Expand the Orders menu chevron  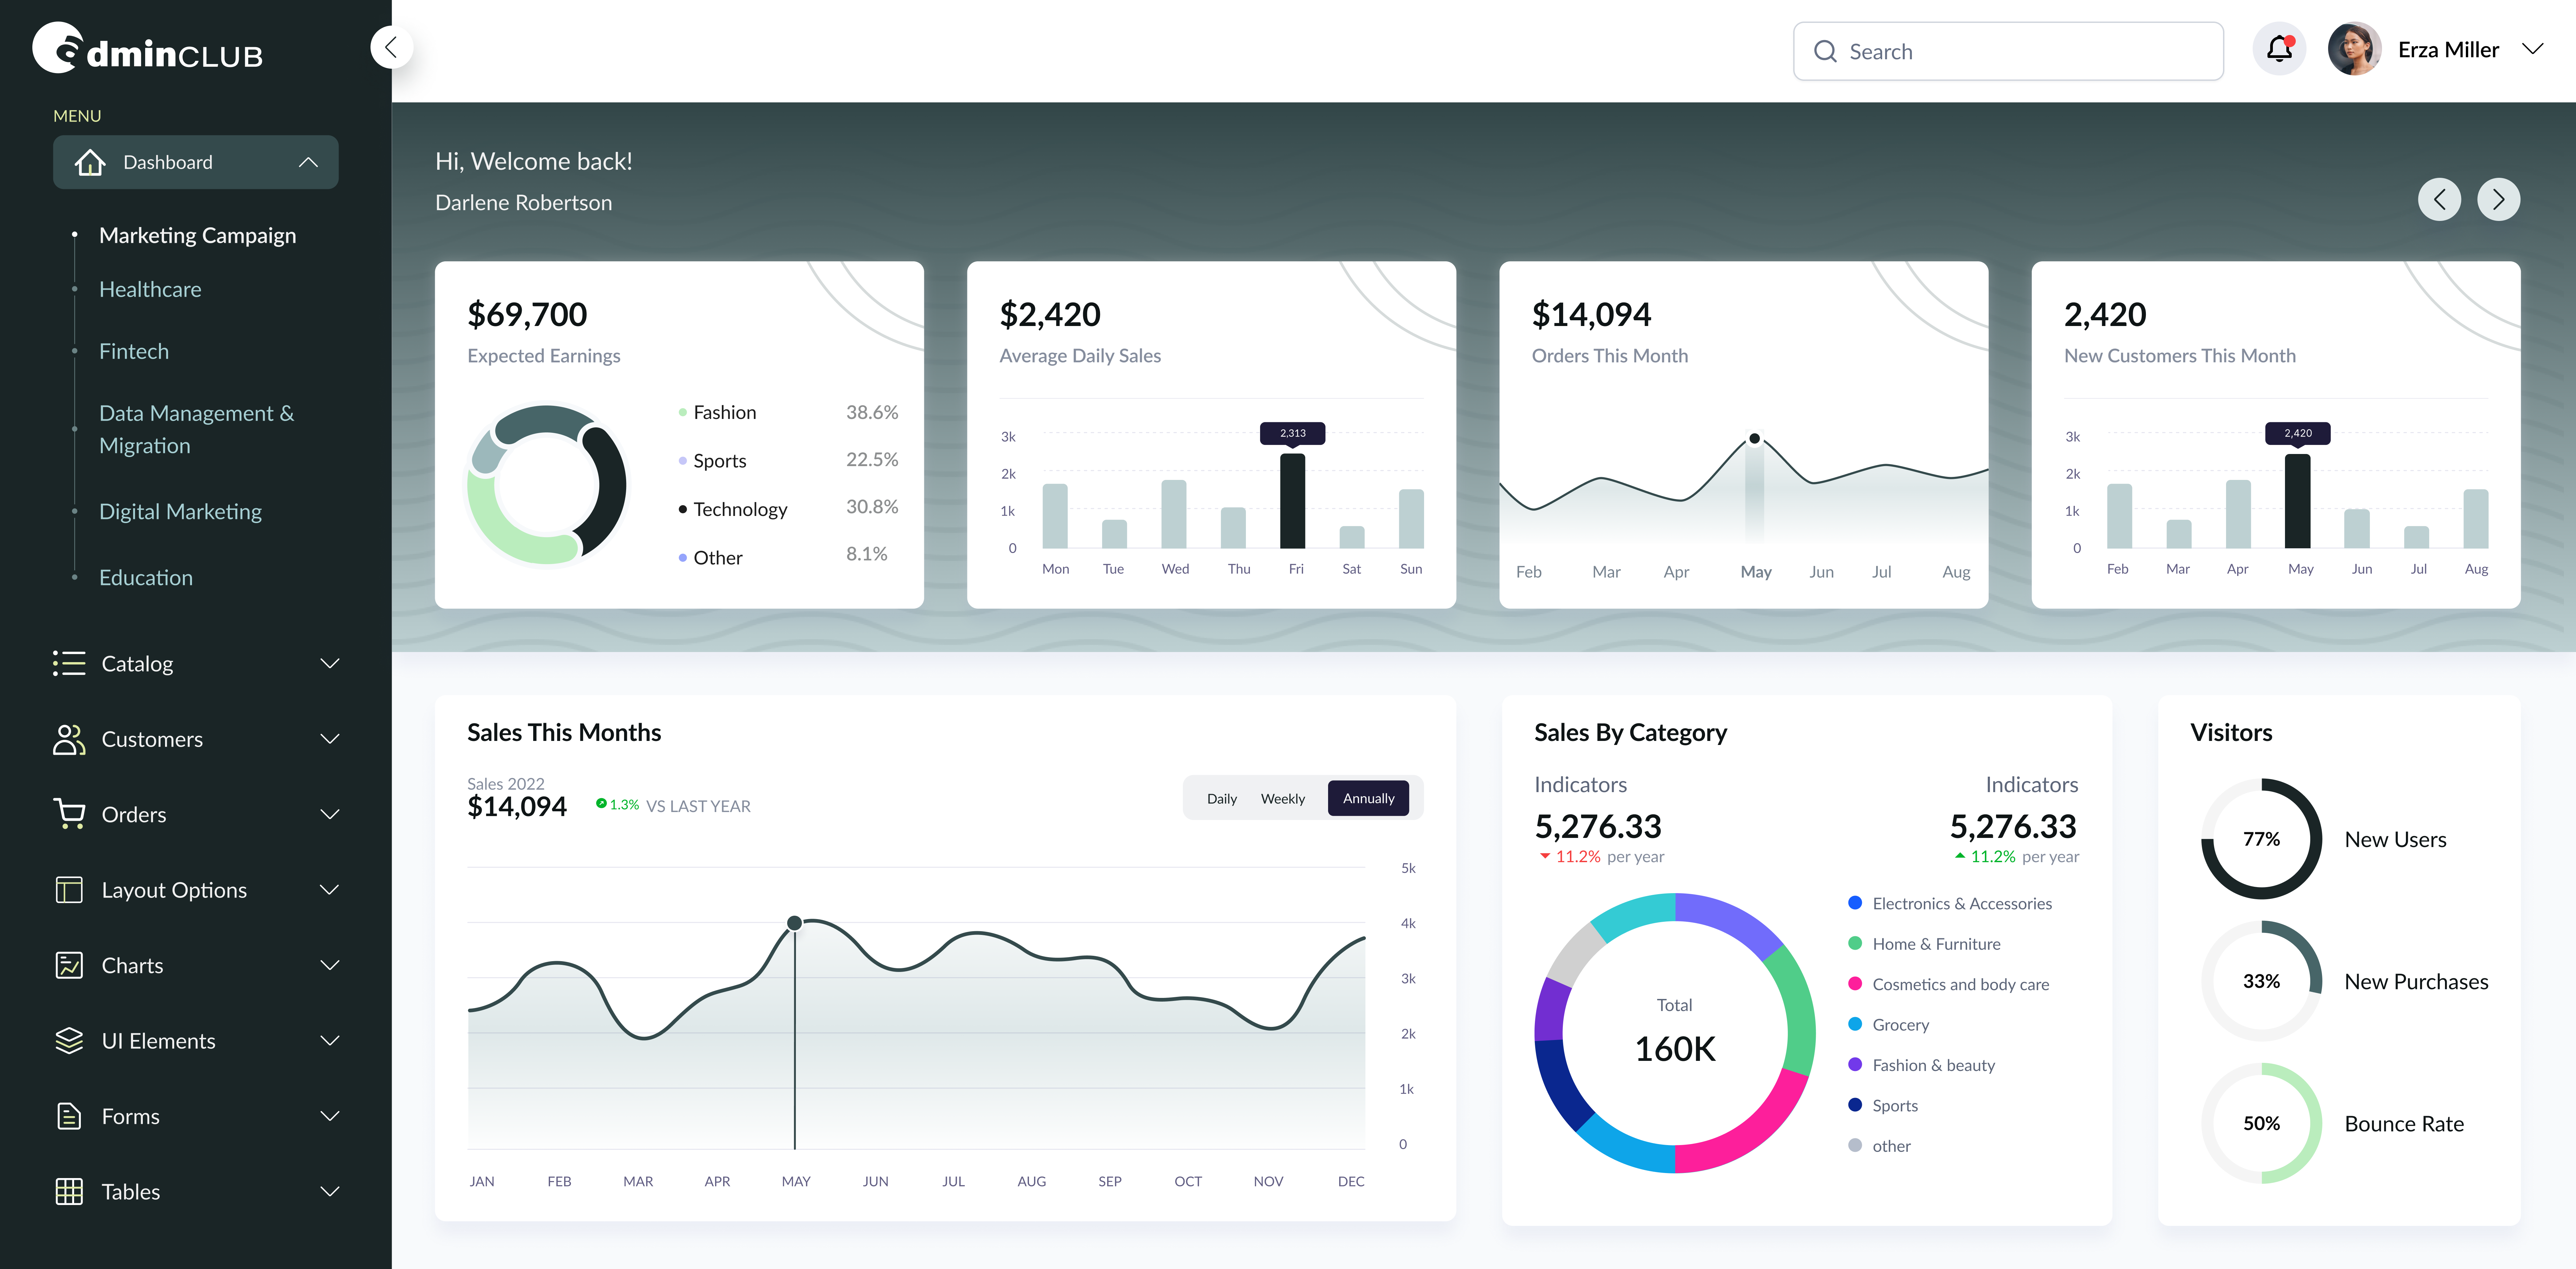[x=330, y=814]
